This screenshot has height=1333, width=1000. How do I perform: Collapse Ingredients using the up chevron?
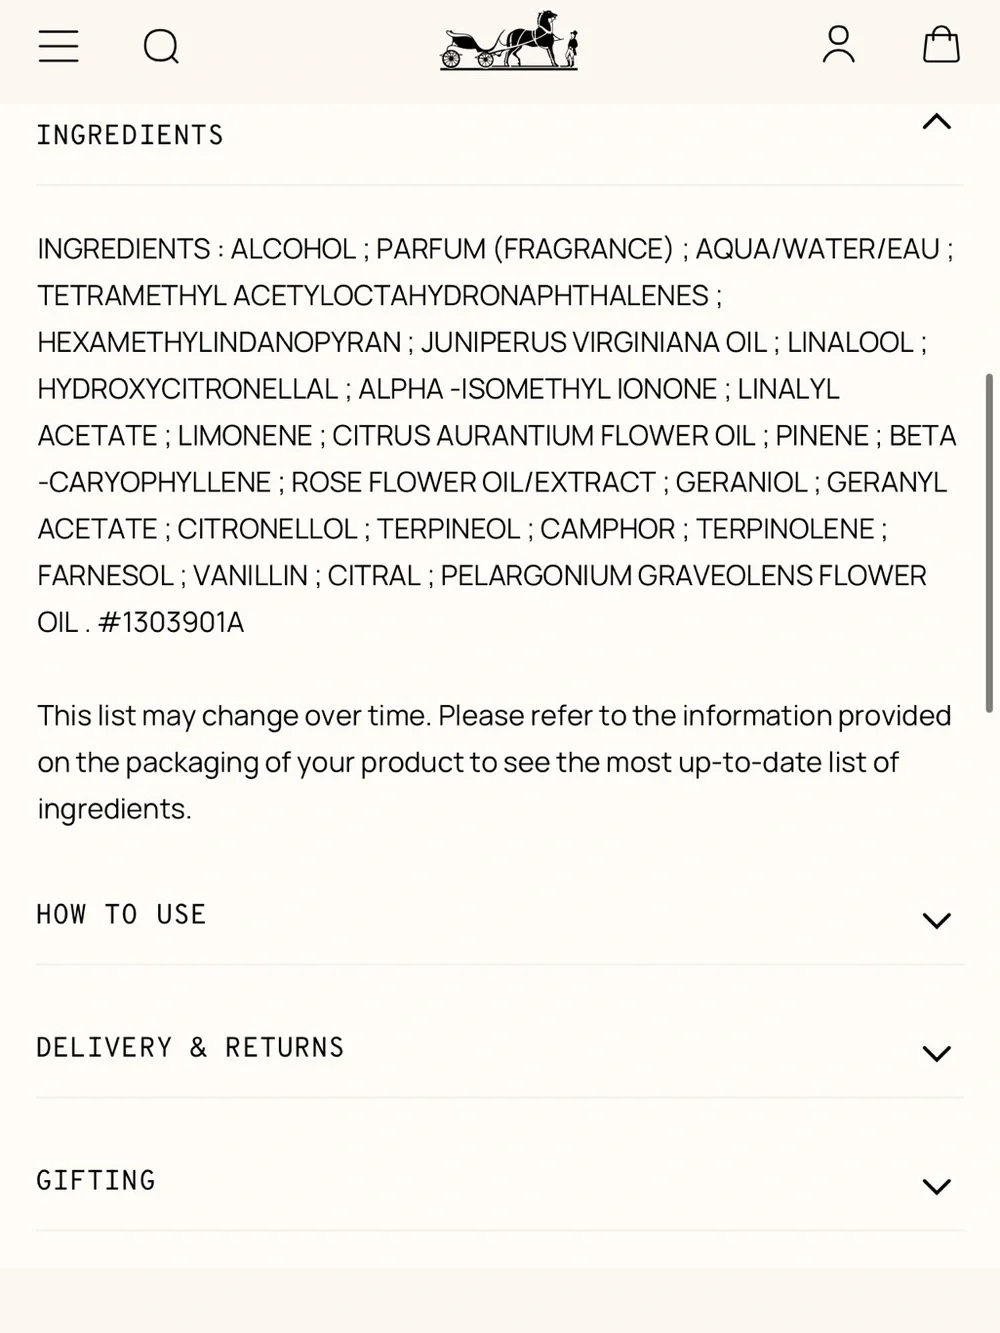click(x=936, y=122)
